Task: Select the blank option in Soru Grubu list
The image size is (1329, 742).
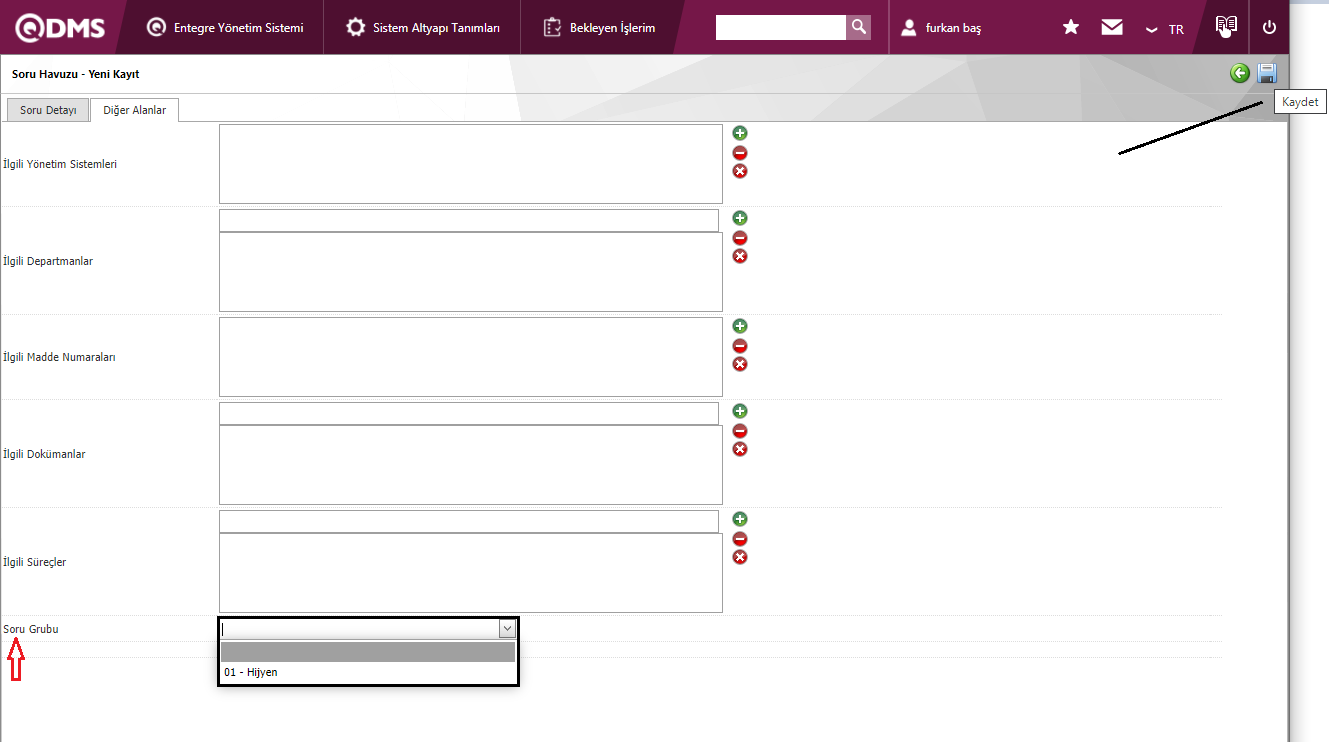Action: tap(368, 652)
